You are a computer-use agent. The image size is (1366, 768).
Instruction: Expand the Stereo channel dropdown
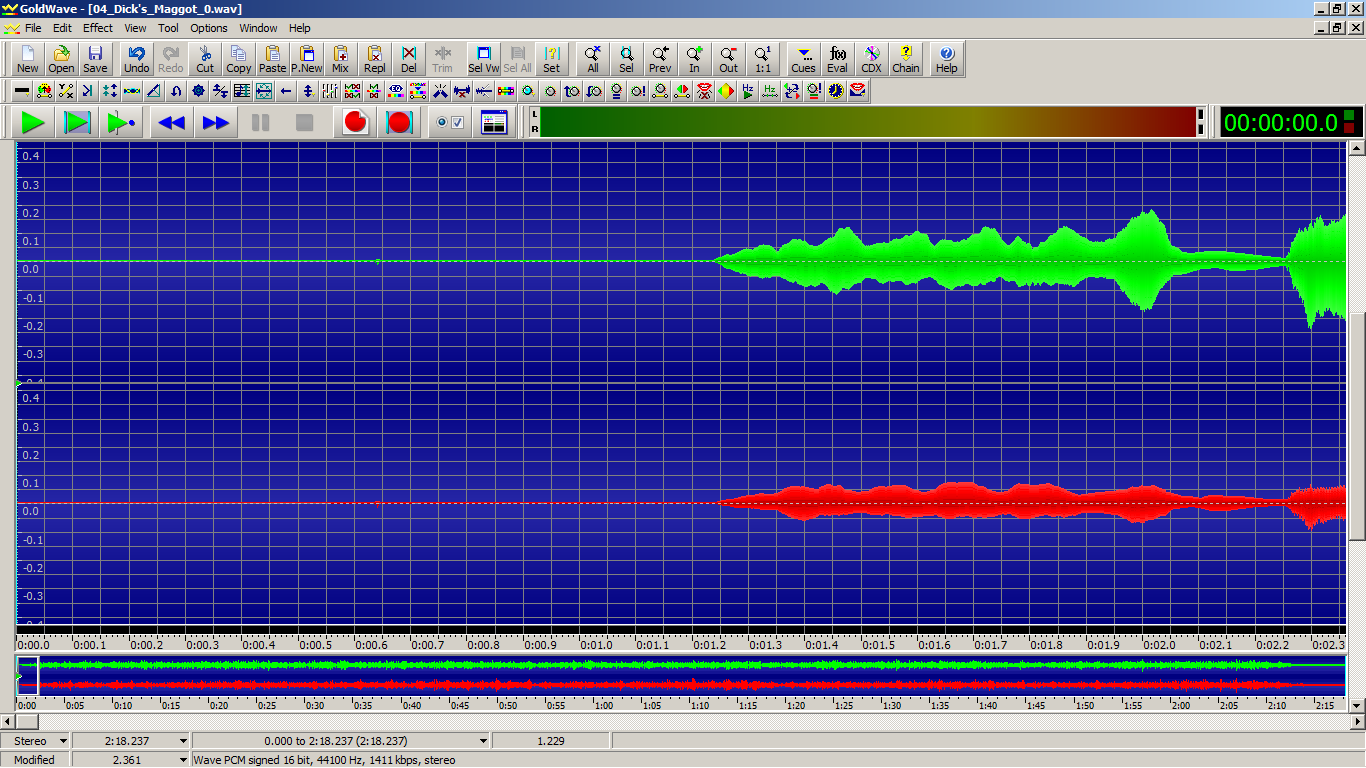[x=64, y=741]
